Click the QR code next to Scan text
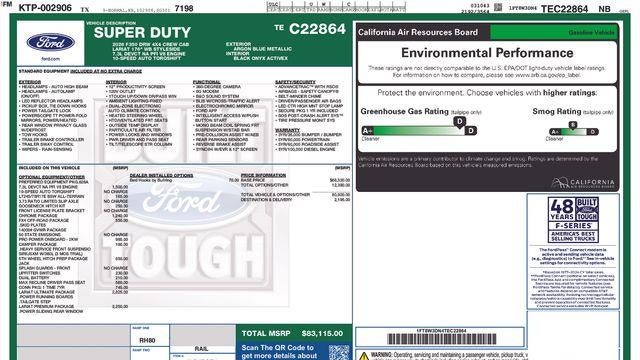This screenshot has height=360, width=640. click(x=339, y=353)
